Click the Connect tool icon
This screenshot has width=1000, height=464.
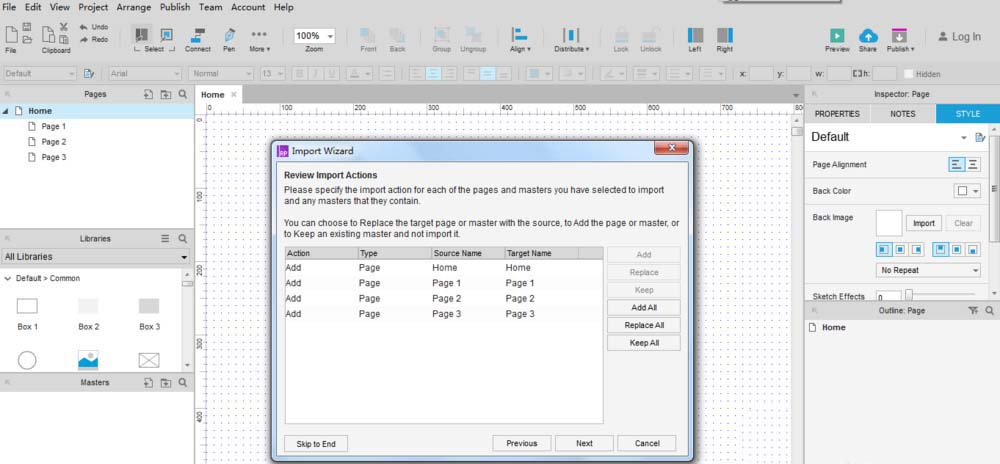pyautogui.click(x=198, y=36)
